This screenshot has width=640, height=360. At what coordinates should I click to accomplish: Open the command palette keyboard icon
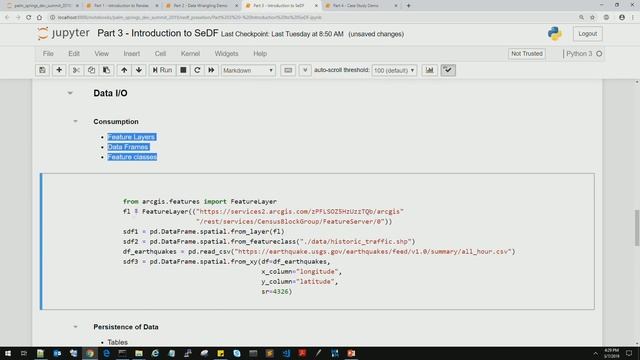click(288, 70)
